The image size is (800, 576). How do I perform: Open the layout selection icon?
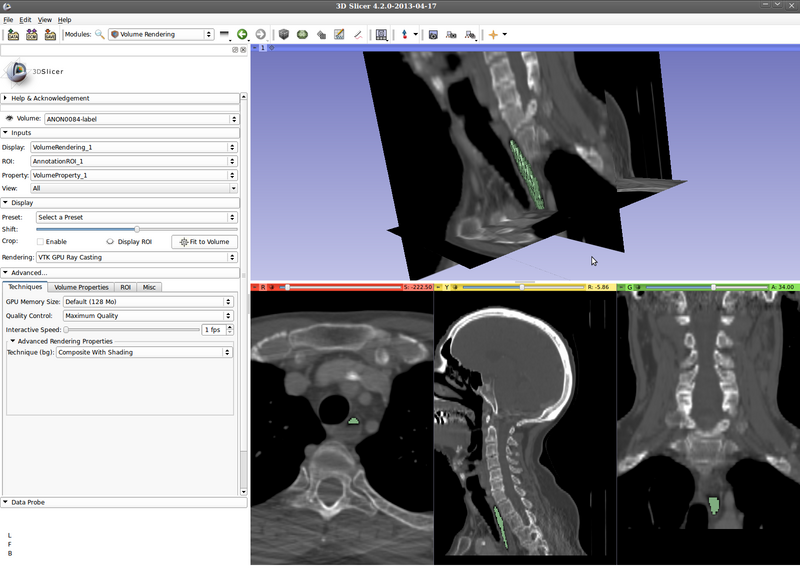coord(381,34)
